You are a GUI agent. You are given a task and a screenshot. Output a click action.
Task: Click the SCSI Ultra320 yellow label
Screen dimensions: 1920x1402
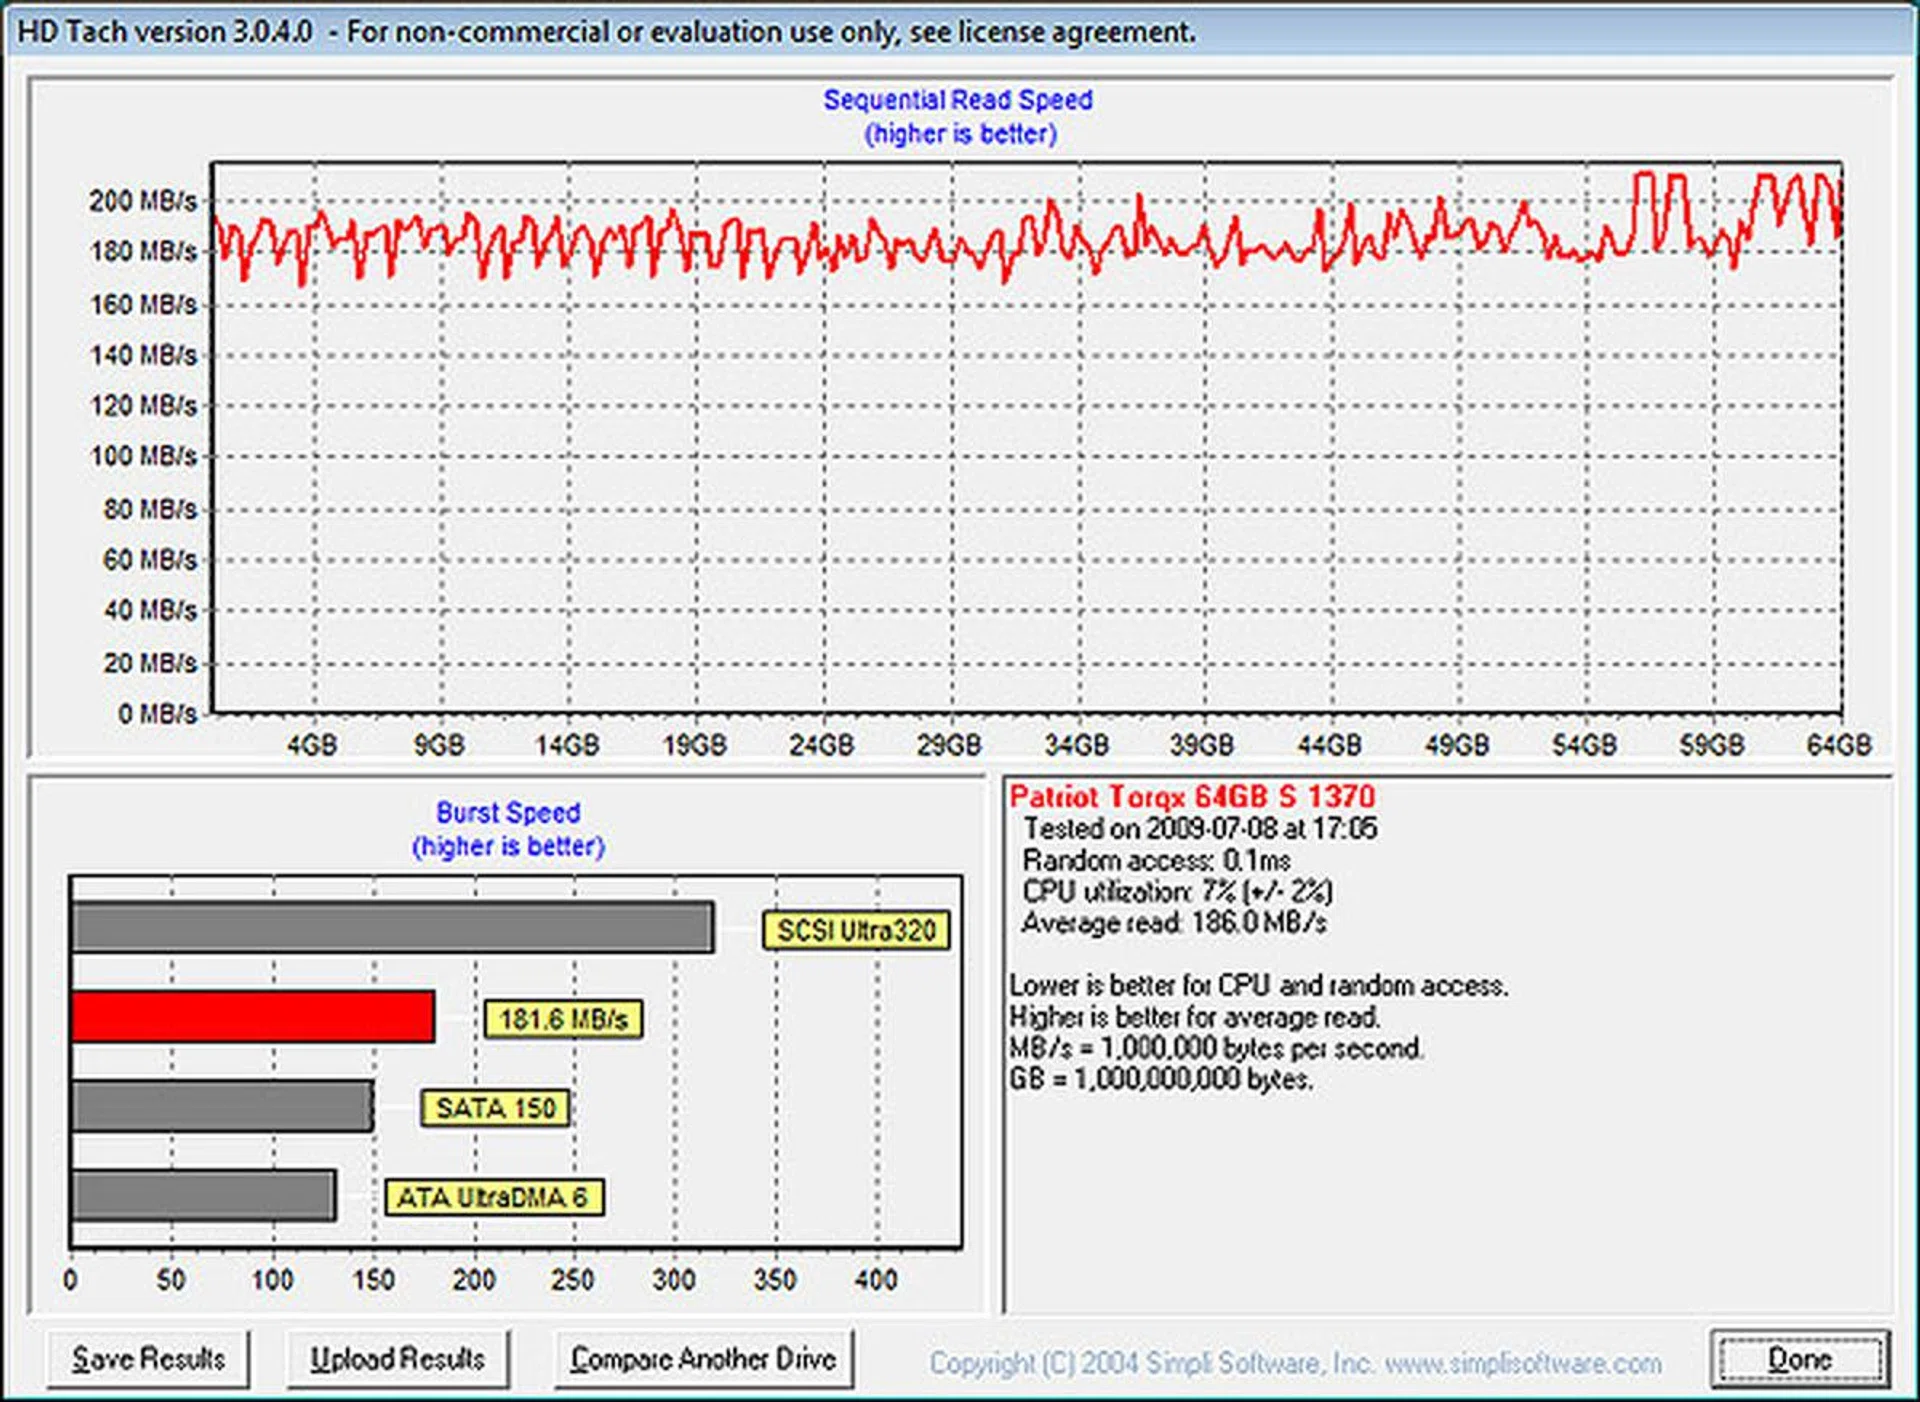(856, 930)
